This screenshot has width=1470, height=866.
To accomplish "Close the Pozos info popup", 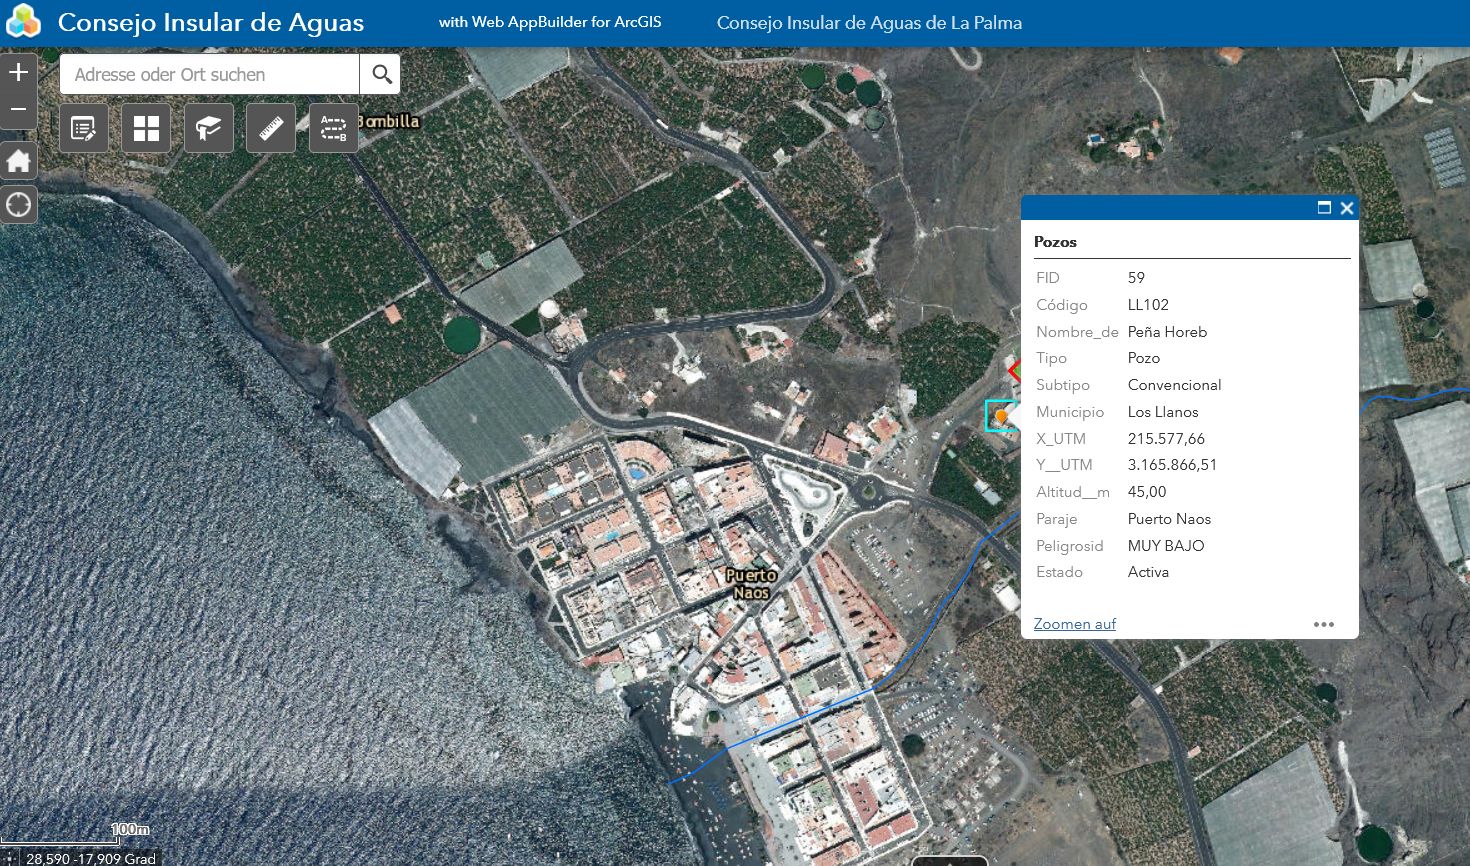I will pyautogui.click(x=1347, y=208).
